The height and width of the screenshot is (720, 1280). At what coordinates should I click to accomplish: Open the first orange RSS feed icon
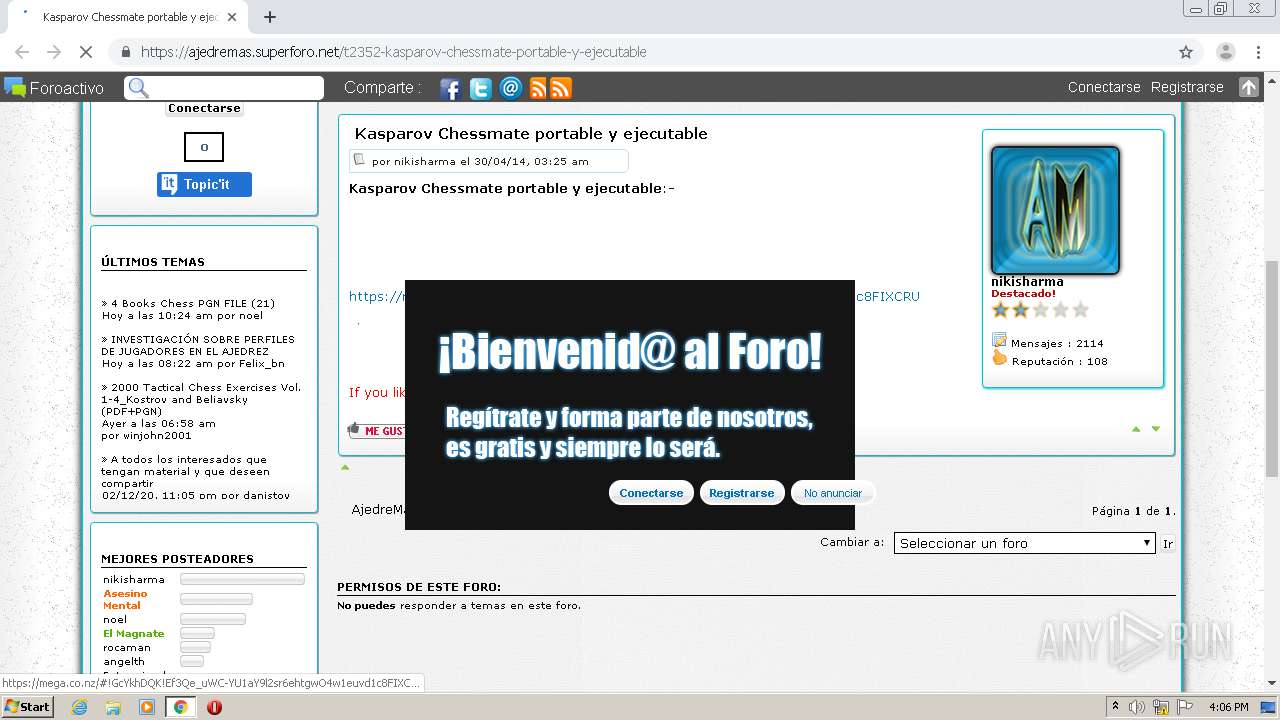click(x=538, y=88)
